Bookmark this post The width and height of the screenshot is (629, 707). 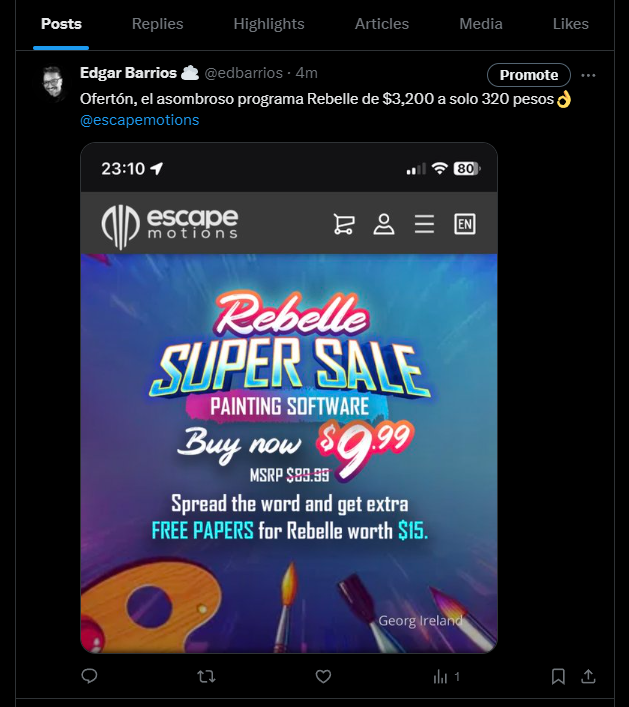[x=558, y=676]
